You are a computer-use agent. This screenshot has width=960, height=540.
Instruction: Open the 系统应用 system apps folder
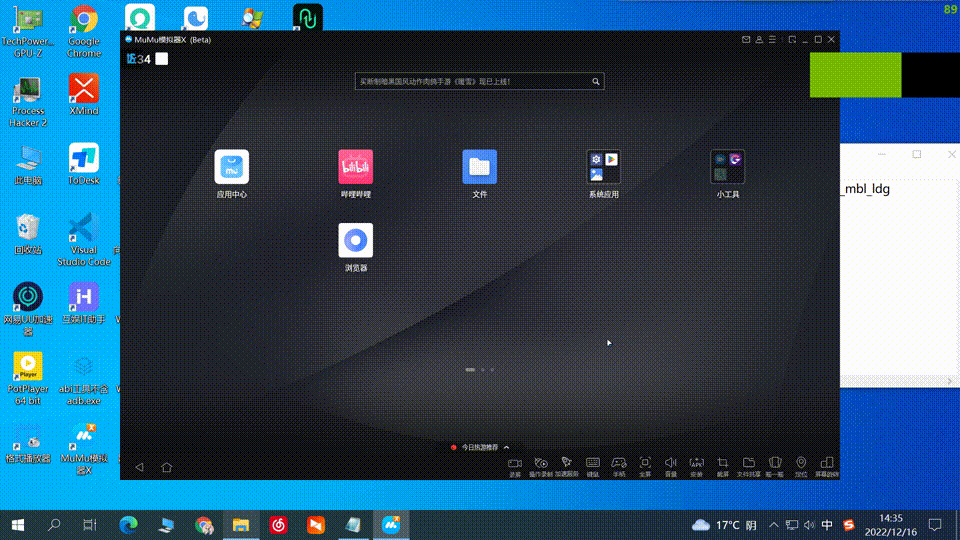[x=604, y=167]
